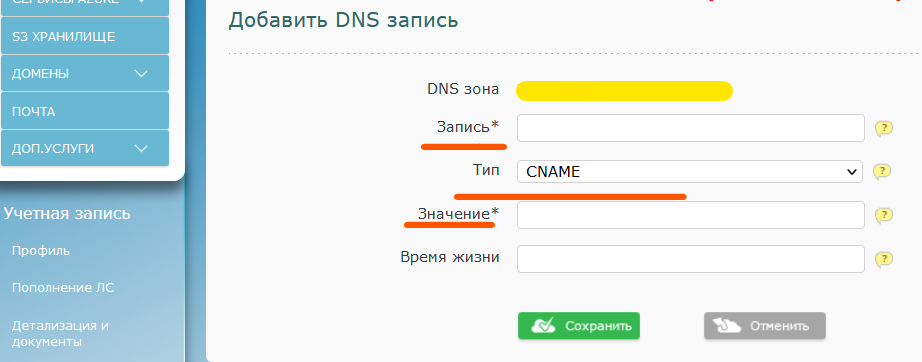Click cloud icon on Отменить button
The height and width of the screenshot is (362, 922).
(727, 326)
